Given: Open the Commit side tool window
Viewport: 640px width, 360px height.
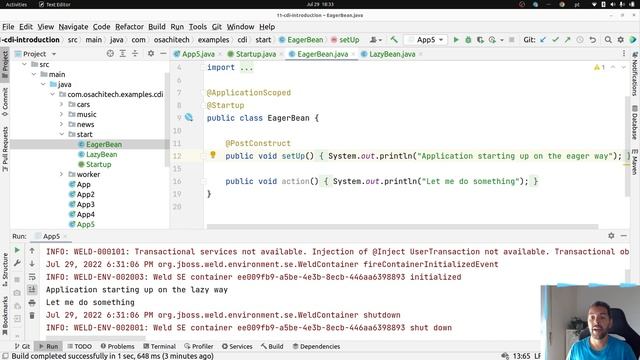Looking at the screenshot, I should tap(5, 102).
